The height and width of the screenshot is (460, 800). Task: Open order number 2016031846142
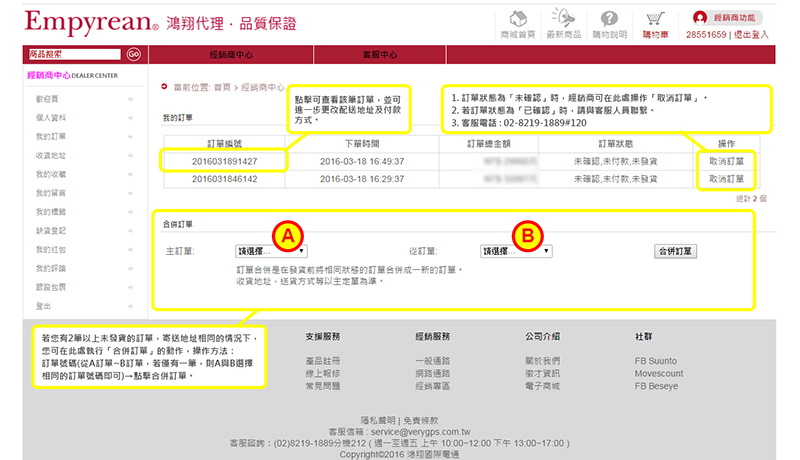[x=223, y=179]
